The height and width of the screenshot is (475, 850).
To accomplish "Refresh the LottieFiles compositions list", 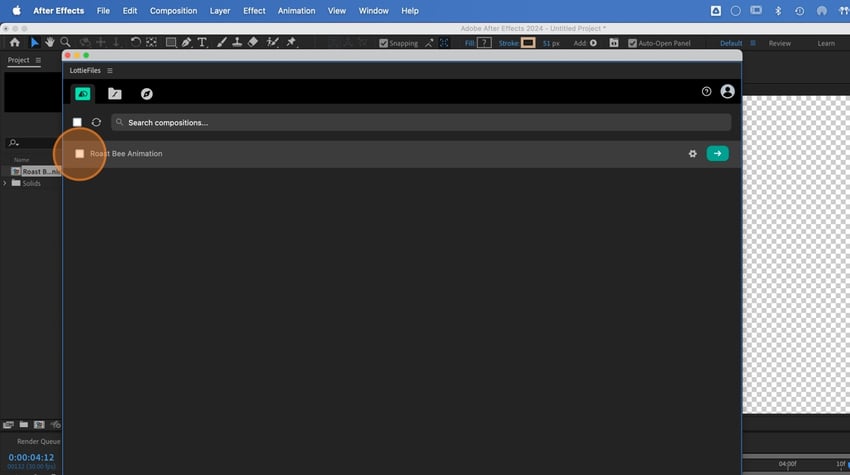I will click(x=96, y=123).
